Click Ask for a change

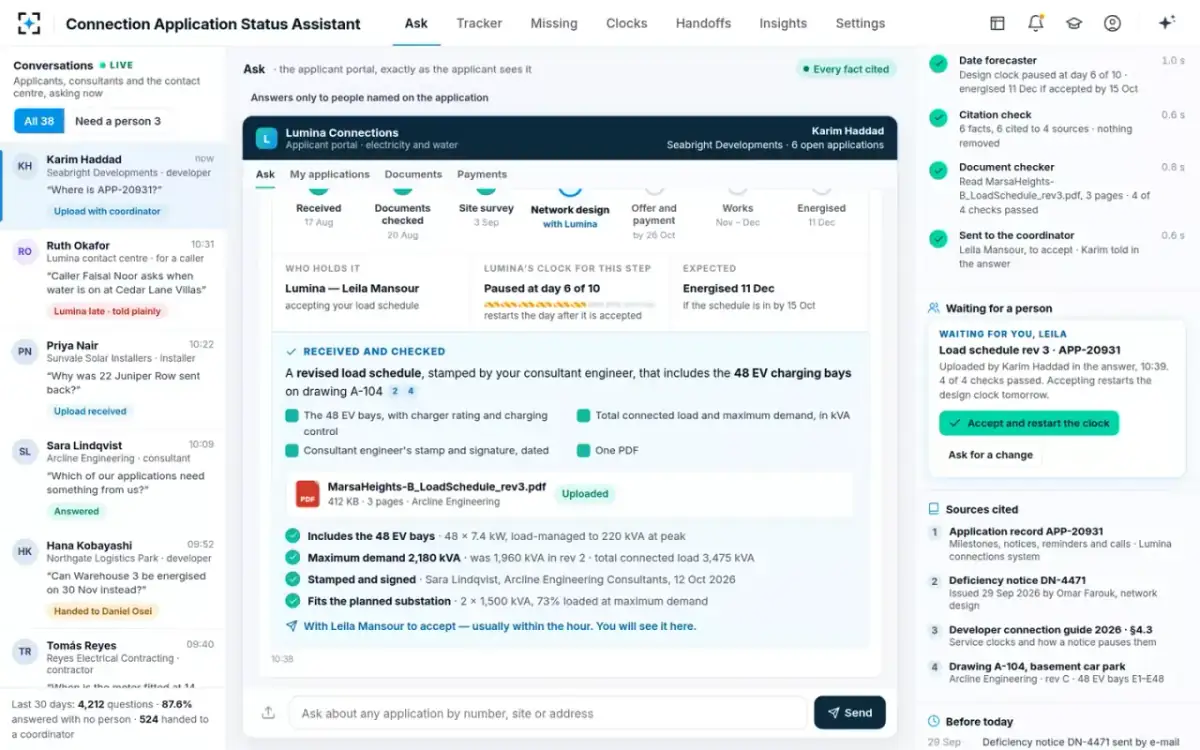(x=990, y=455)
